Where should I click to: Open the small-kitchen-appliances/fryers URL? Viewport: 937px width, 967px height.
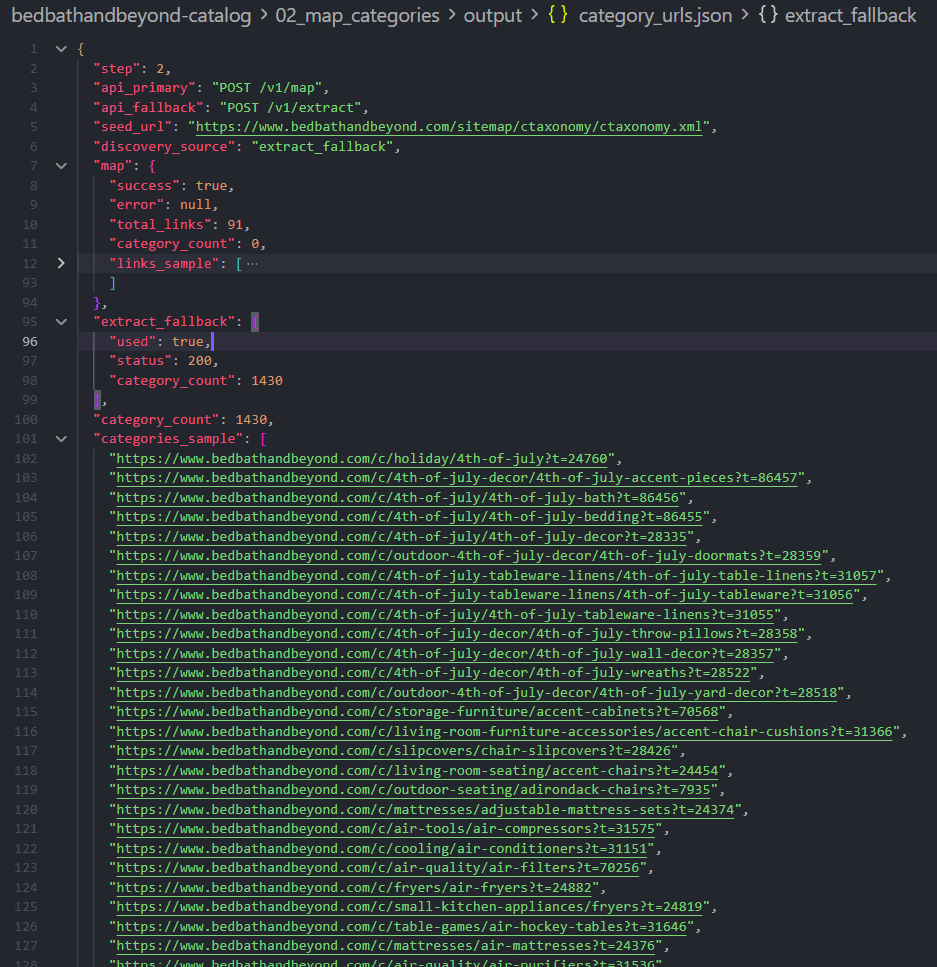pyautogui.click(x=409, y=907)
